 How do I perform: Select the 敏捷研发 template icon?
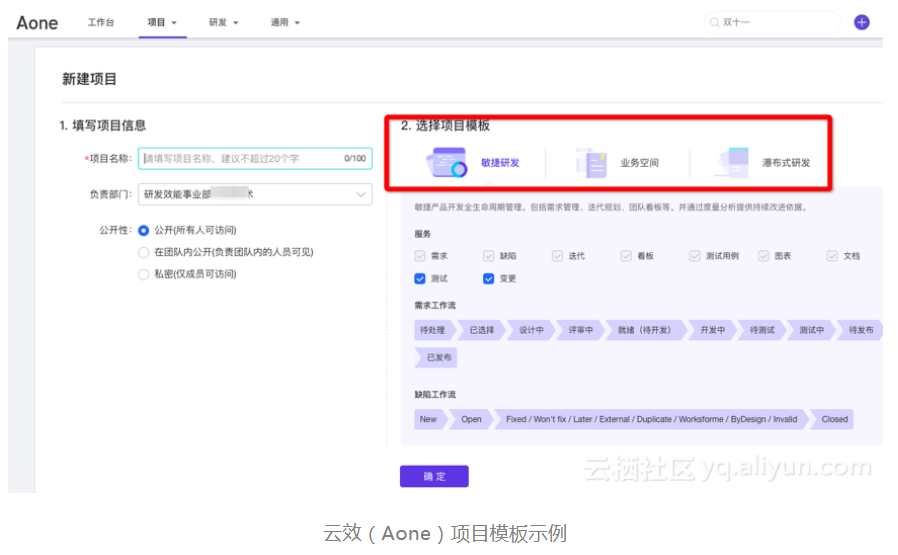[x=447, y=163]
